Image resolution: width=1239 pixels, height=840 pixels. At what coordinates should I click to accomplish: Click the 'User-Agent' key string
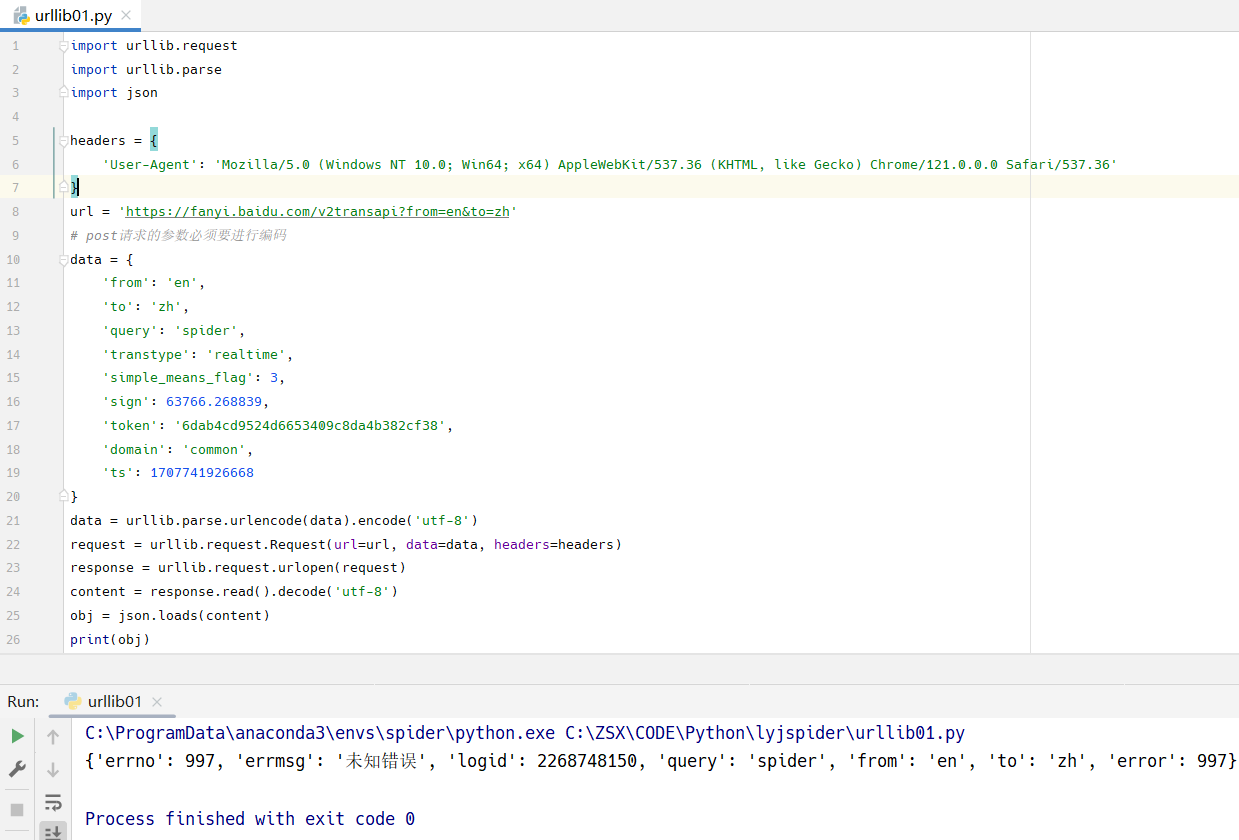(150, 164)
